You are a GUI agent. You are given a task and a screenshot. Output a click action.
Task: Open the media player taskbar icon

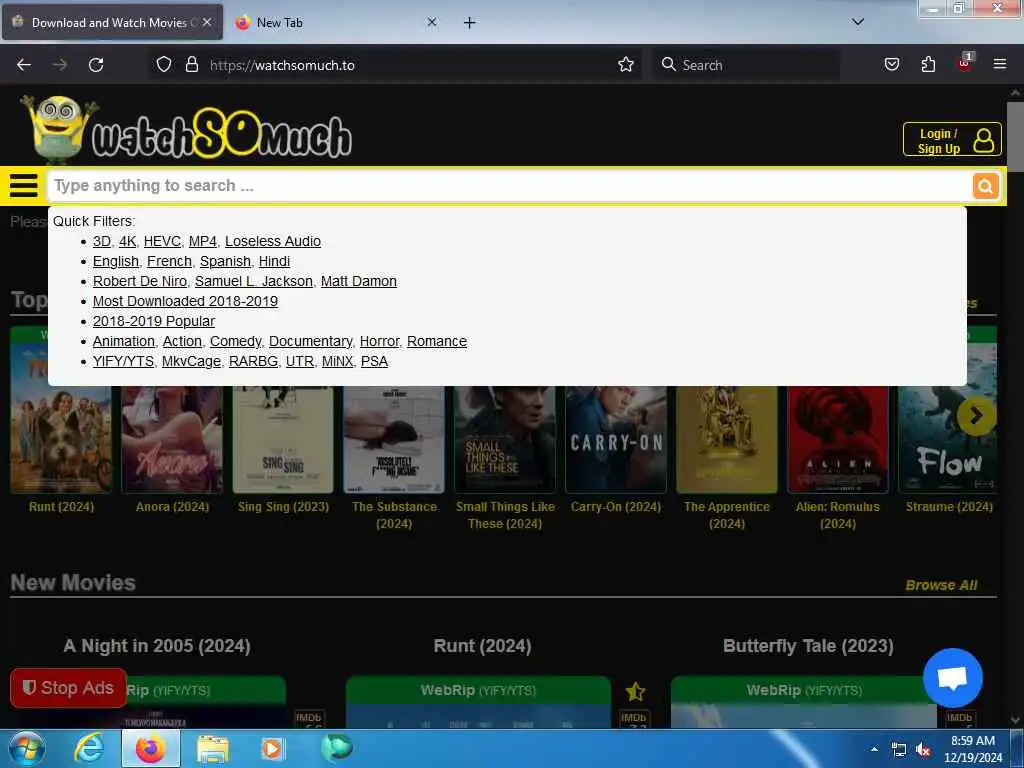pos(272,749)
